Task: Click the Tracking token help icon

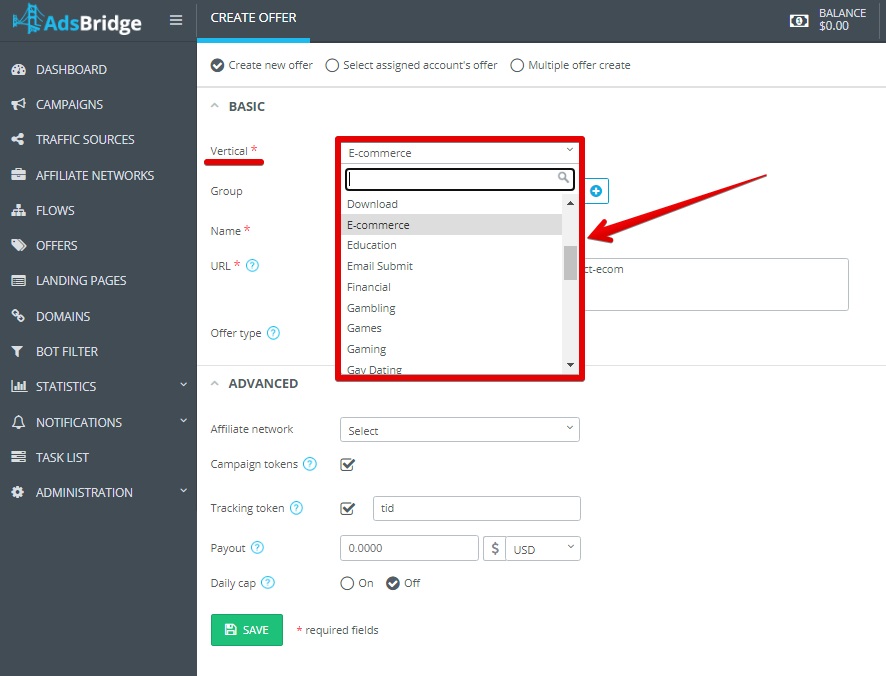Action: [x=296, y=508]
